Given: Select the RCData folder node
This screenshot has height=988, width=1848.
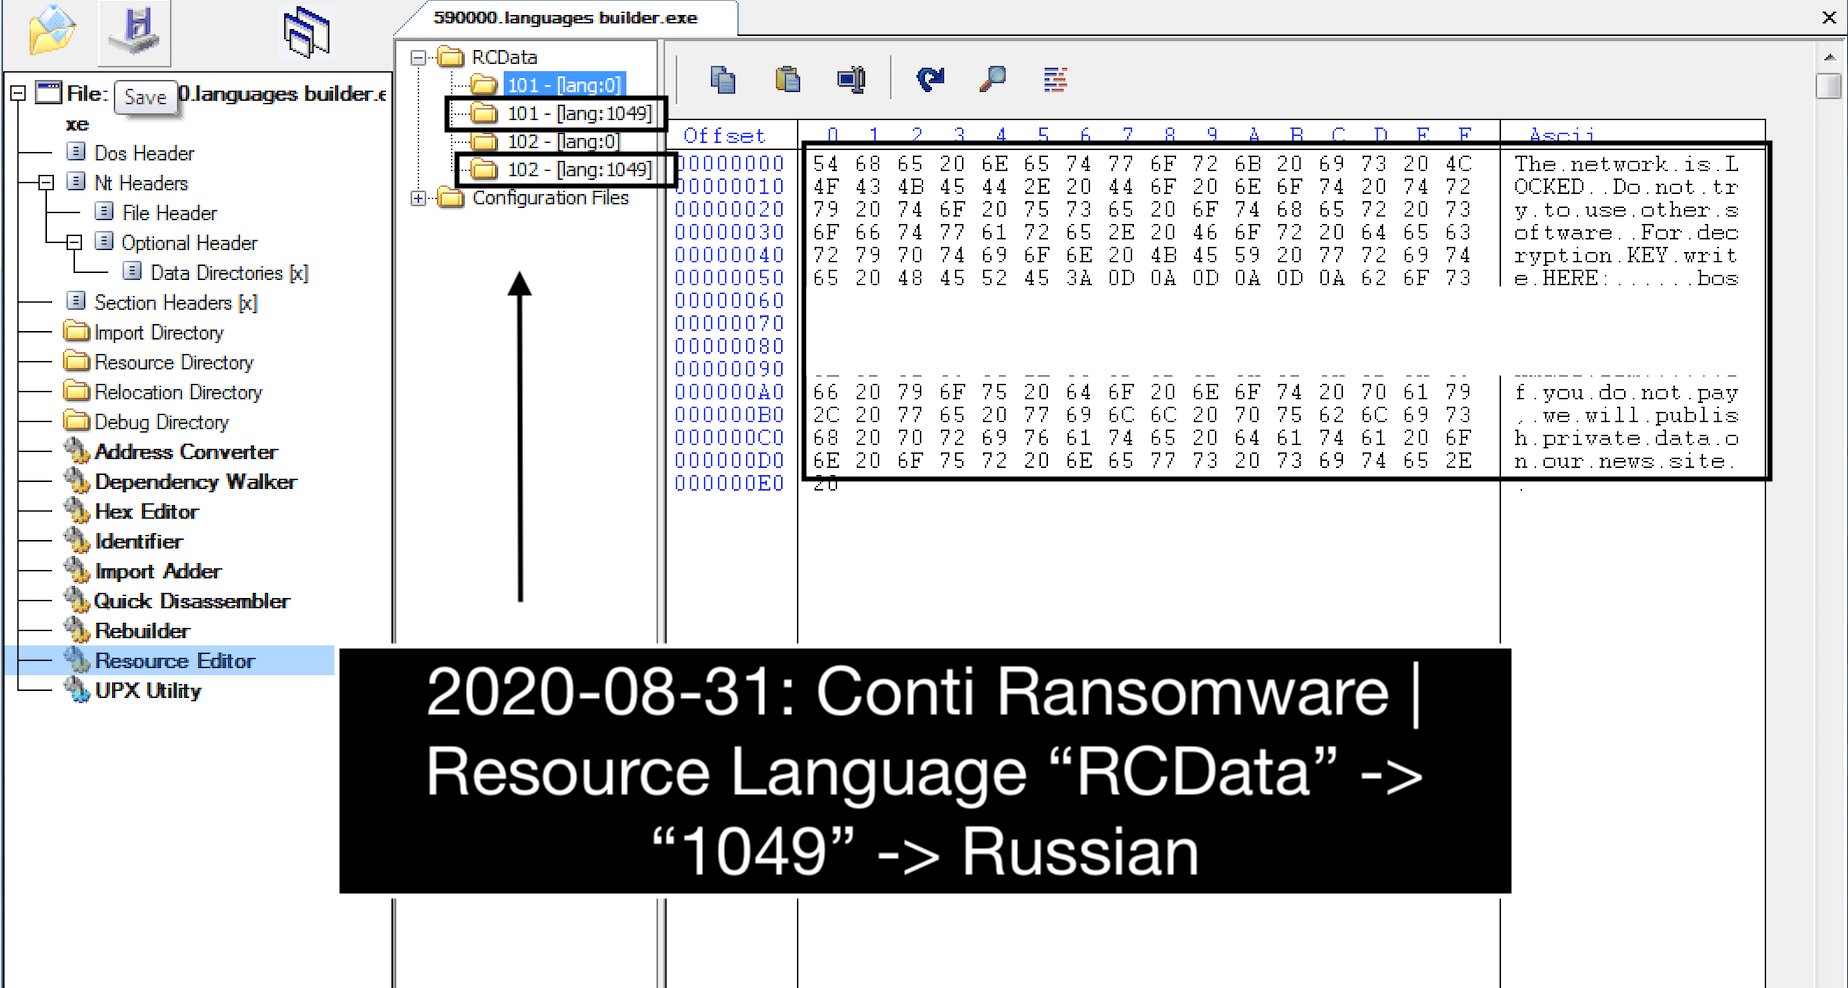Looking at the screenshot, I should pyautogui.click(x=504, y=58).
